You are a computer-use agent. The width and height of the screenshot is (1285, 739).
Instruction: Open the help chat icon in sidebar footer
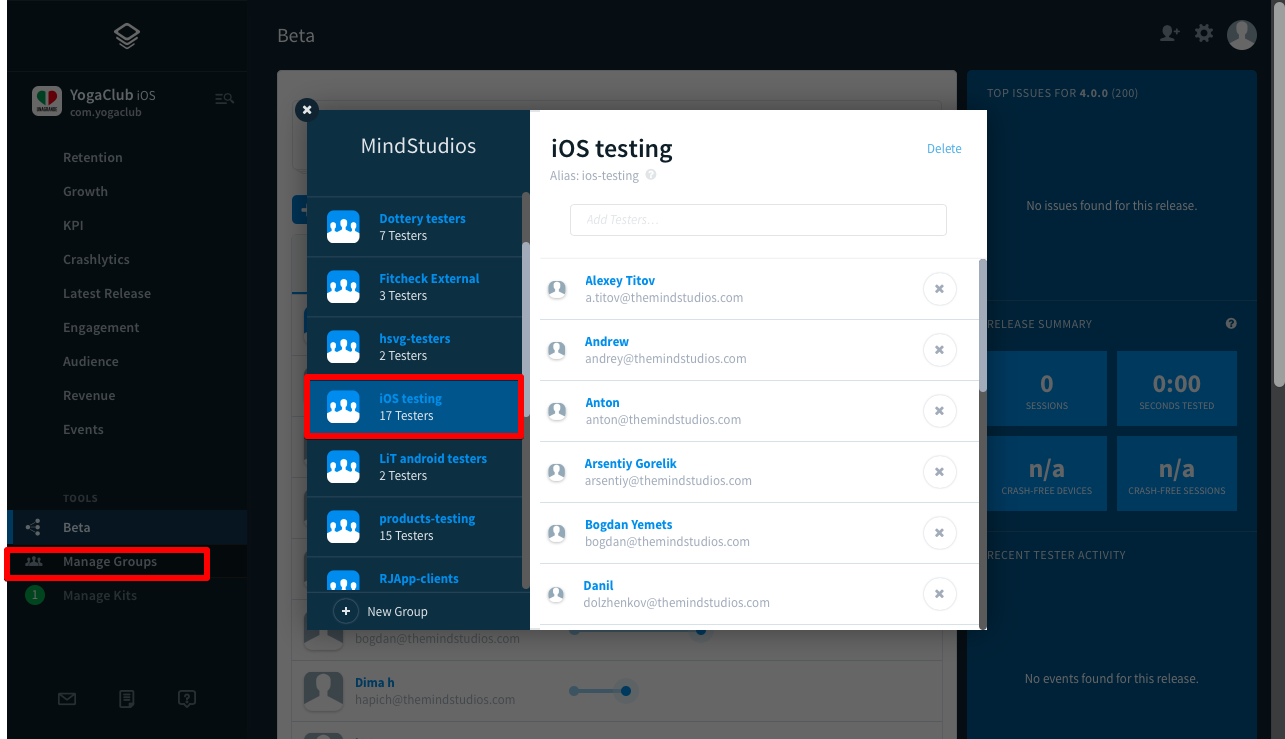click(x=186, y=699)
